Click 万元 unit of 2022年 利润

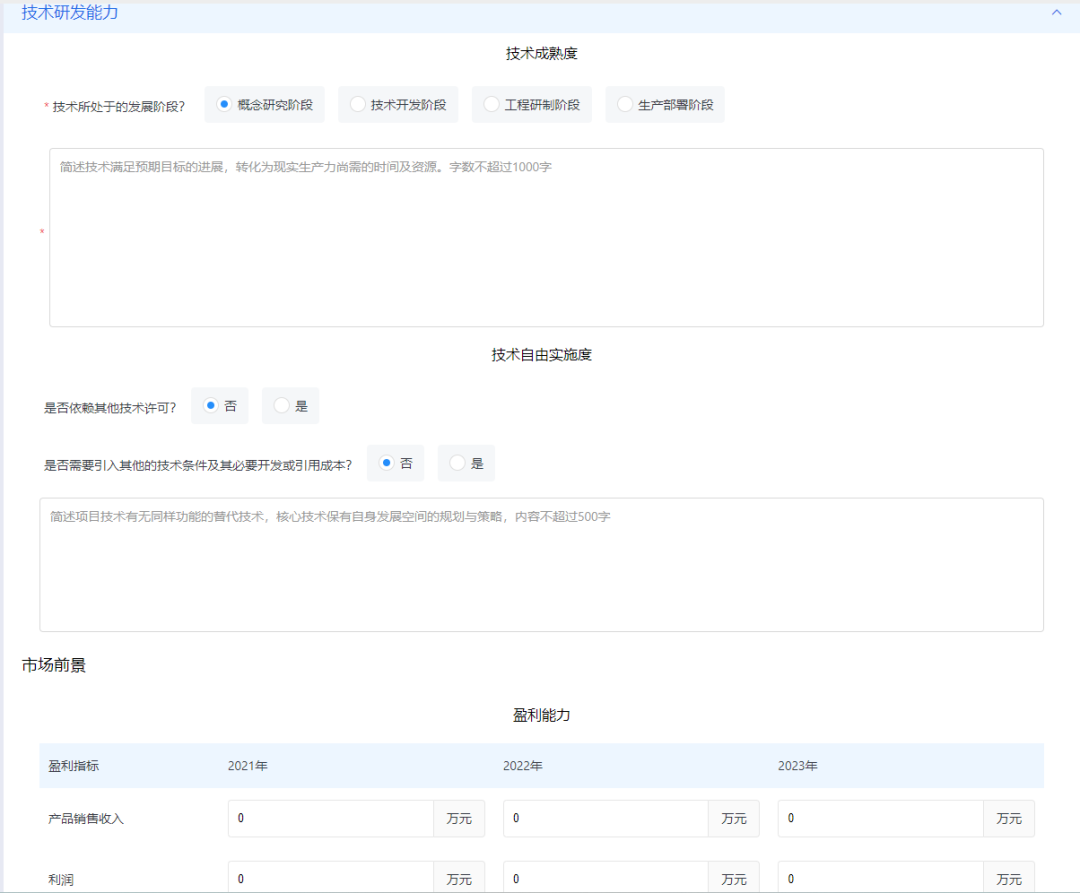pos(734,879)
